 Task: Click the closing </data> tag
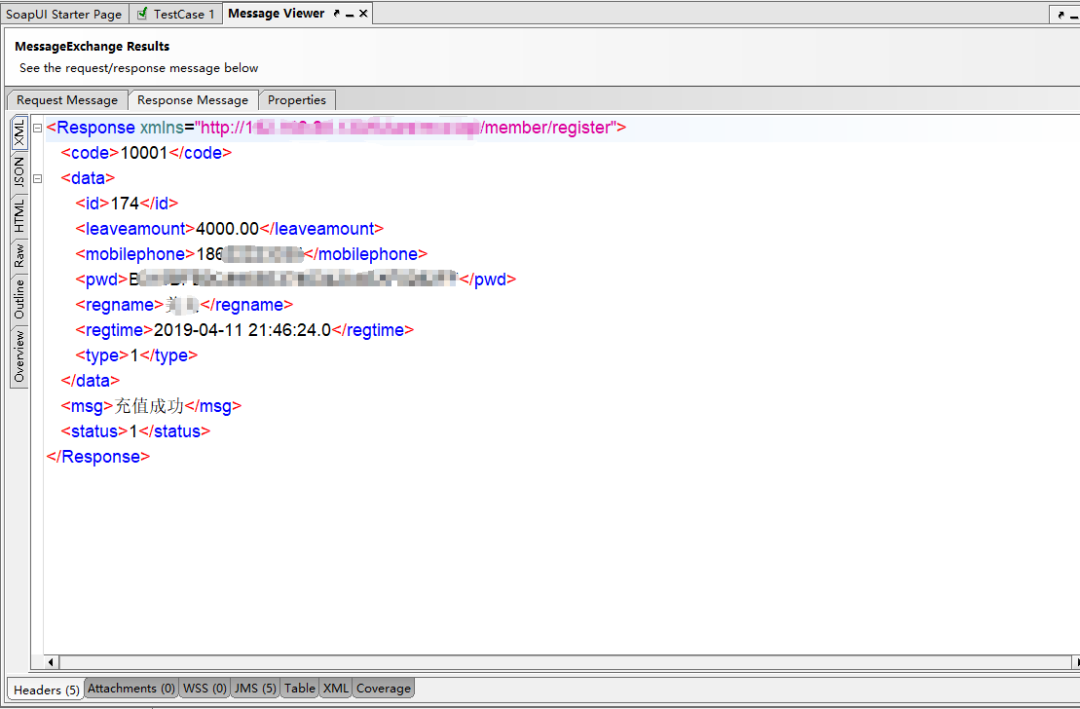coord(90,381)
